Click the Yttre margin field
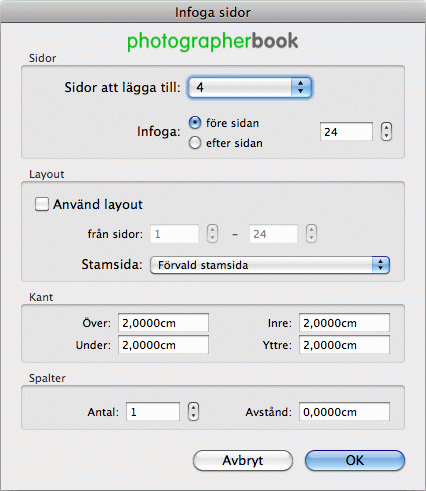This screenshot has width=426, height=491. 344,345
